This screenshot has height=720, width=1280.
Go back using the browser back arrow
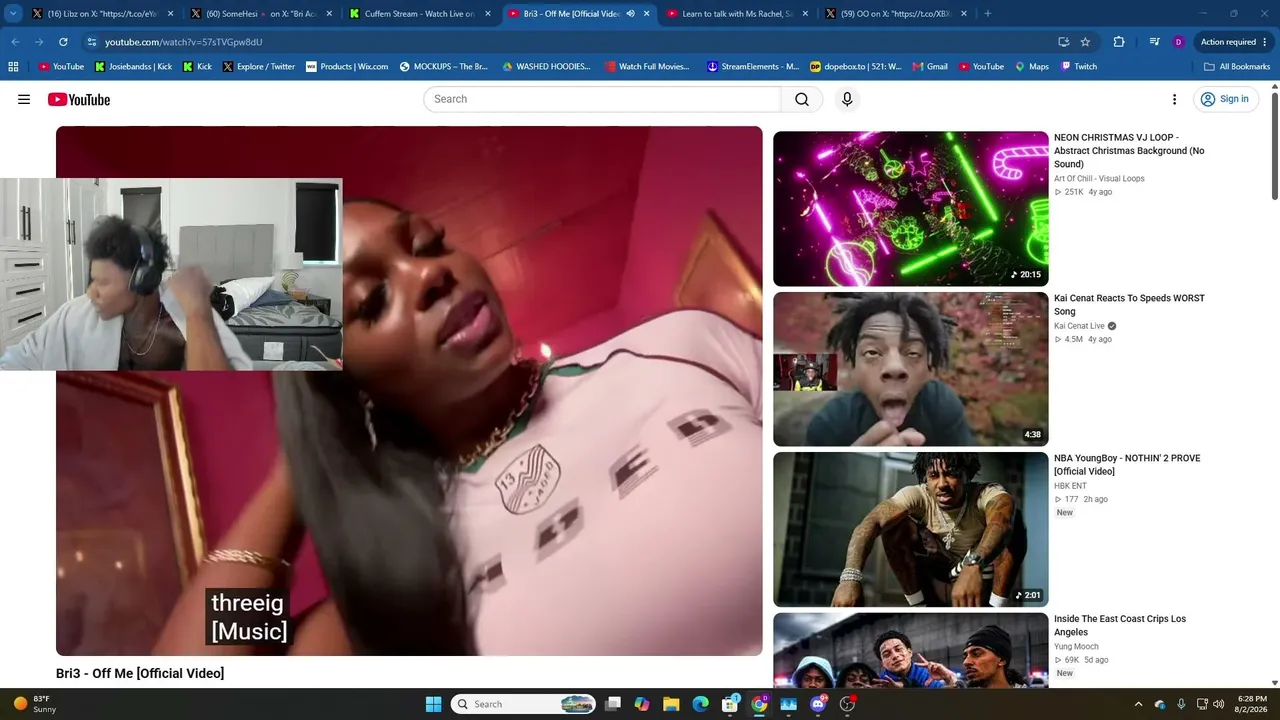15,42
